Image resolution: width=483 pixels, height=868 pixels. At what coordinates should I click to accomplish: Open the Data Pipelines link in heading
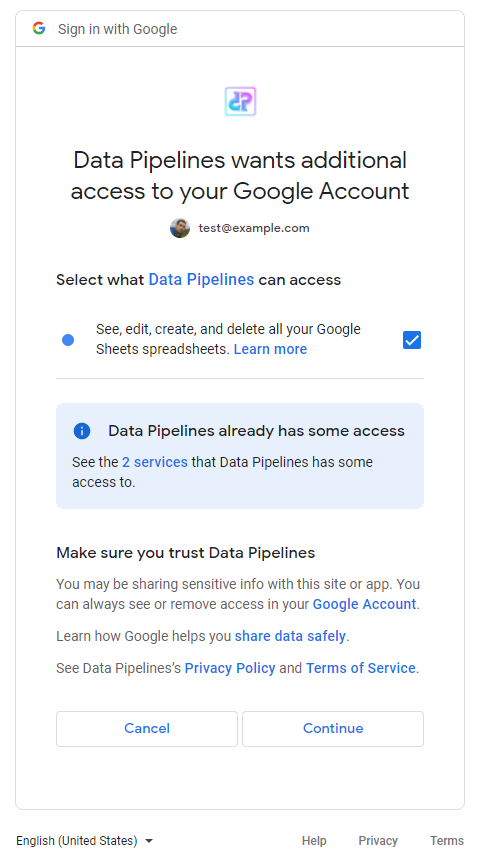tap(201, 280)
